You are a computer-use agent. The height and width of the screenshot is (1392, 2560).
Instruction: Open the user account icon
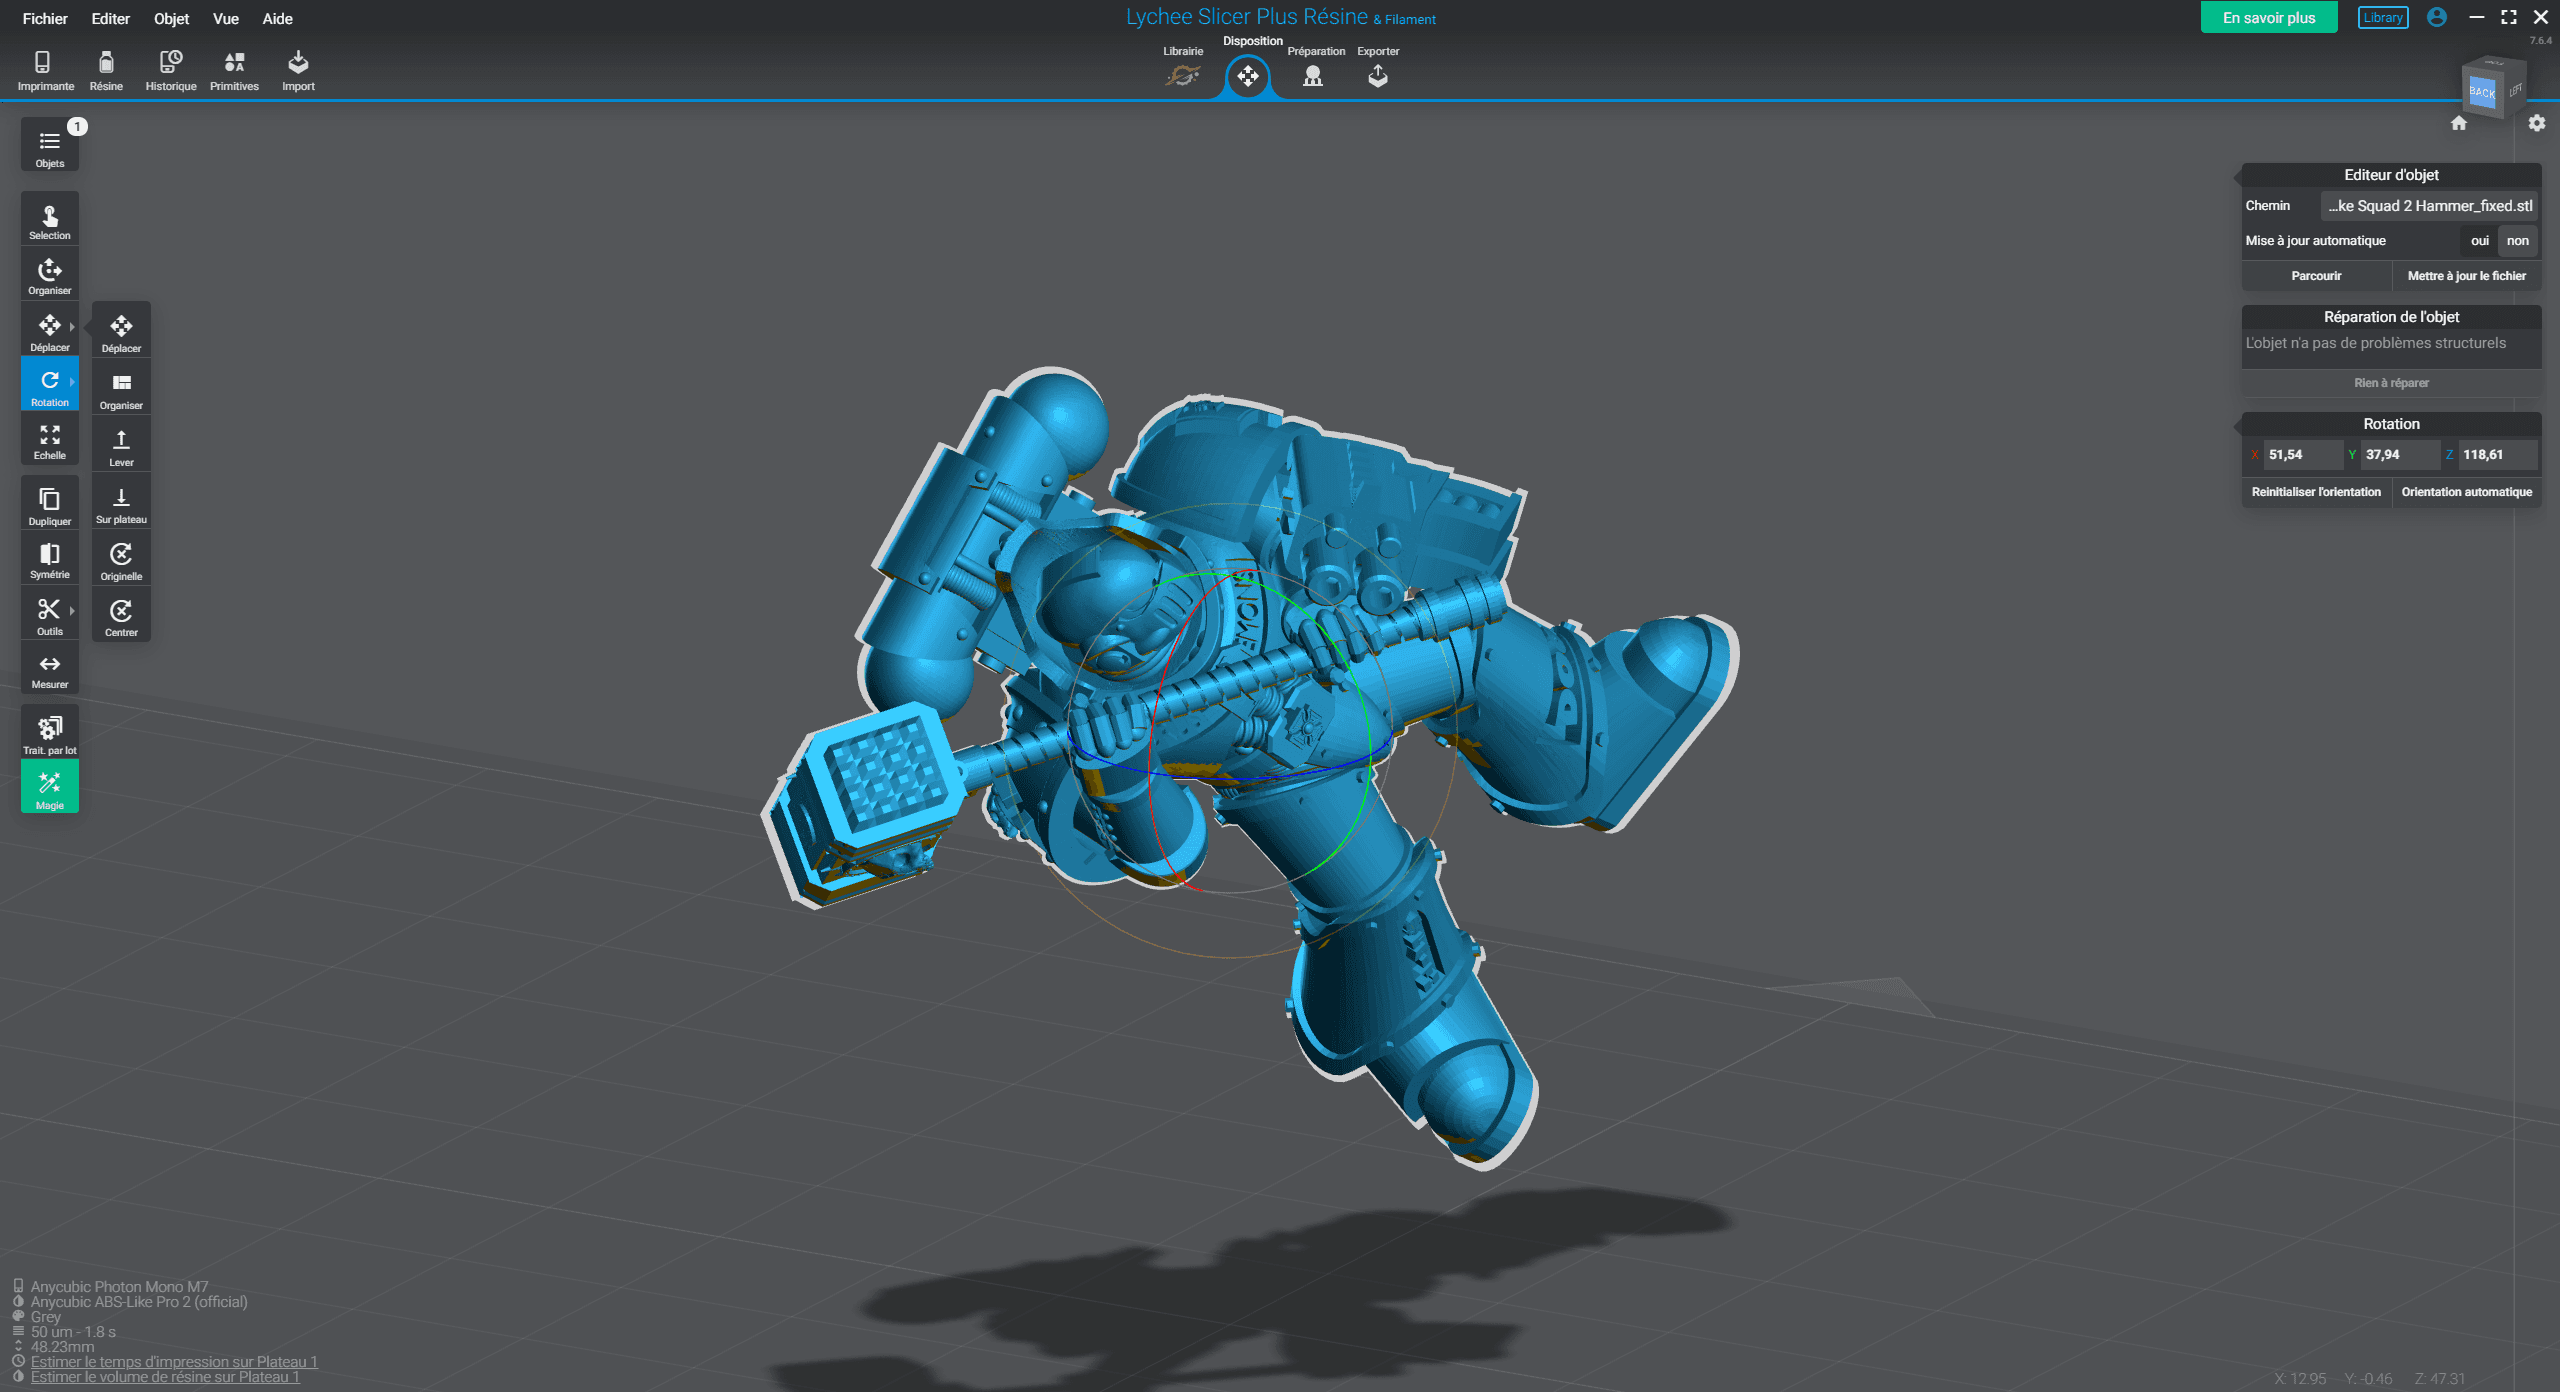(x=2437, y=17)
